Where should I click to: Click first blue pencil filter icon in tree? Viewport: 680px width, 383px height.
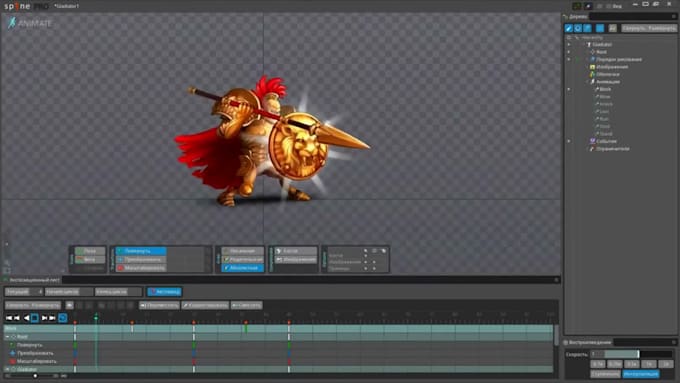click(x=569, y=28)
